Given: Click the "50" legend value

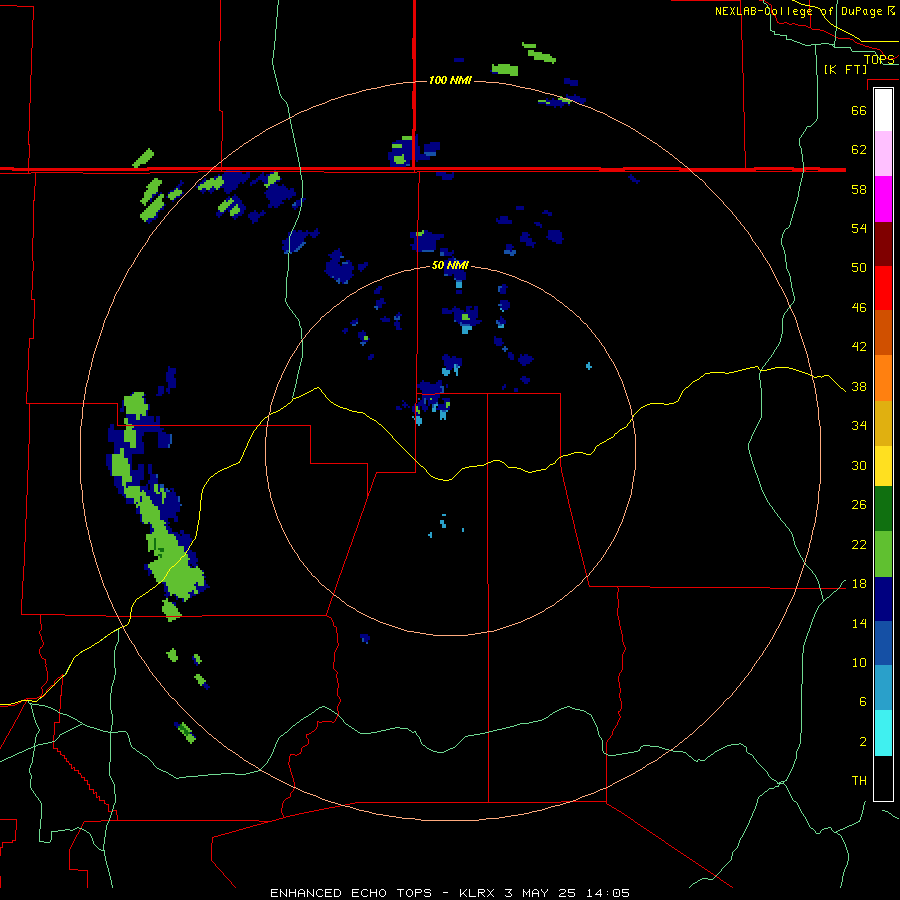Looking at the screenshot, I should [x=859, y=267].
